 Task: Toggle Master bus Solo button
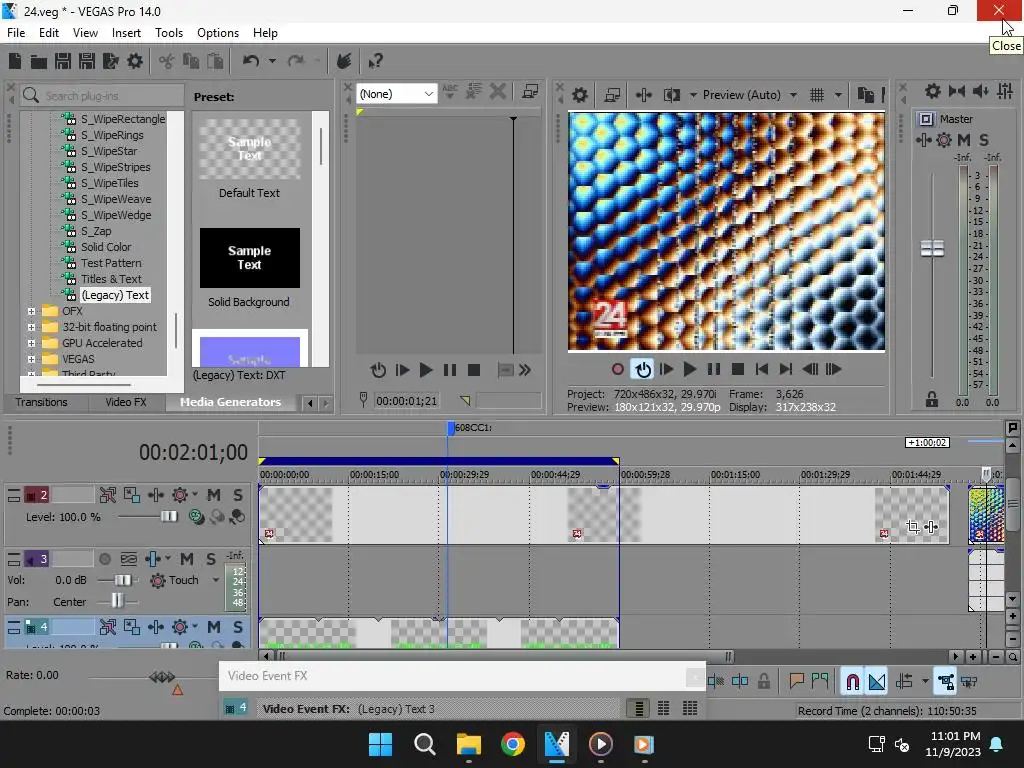tap(984, 140)
